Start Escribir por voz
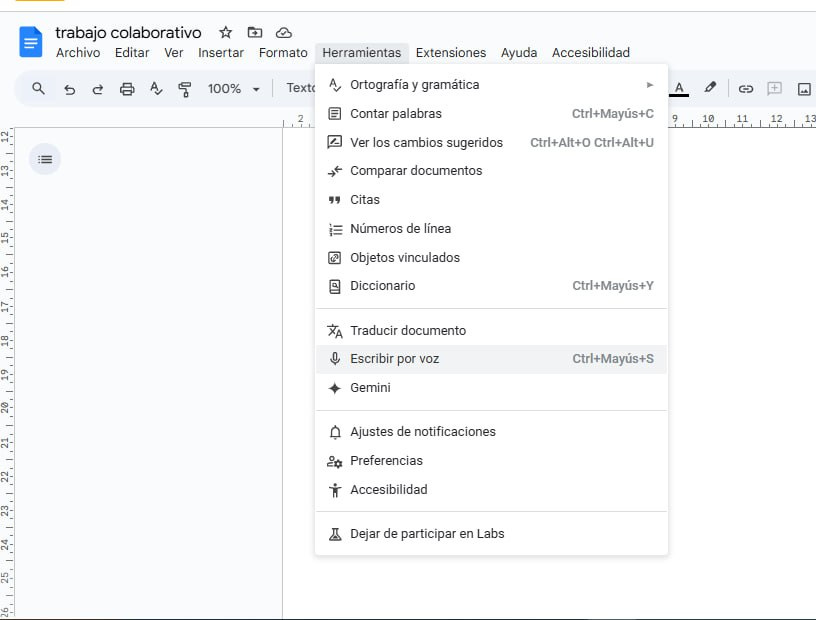Screen dimensions: 816x620 491,359
